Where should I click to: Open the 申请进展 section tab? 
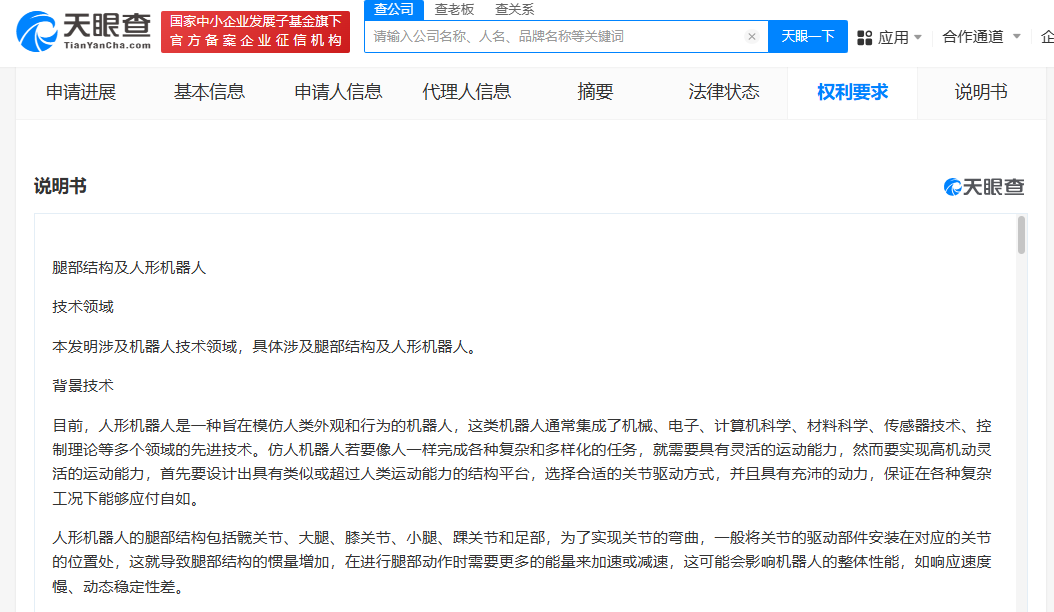[x=81, y=92]
